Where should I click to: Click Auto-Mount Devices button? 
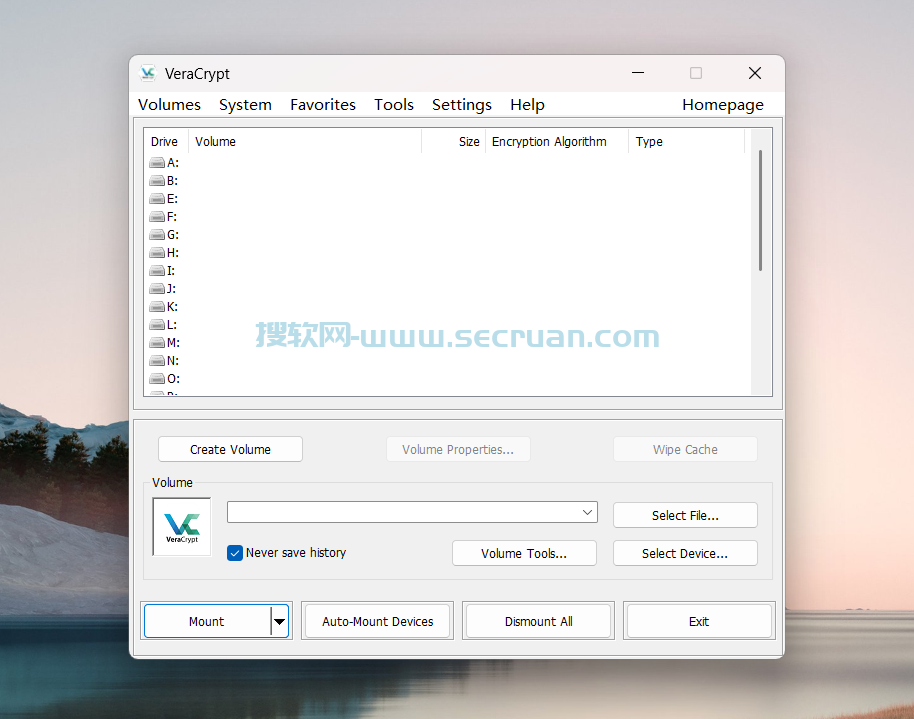(378, 622)
